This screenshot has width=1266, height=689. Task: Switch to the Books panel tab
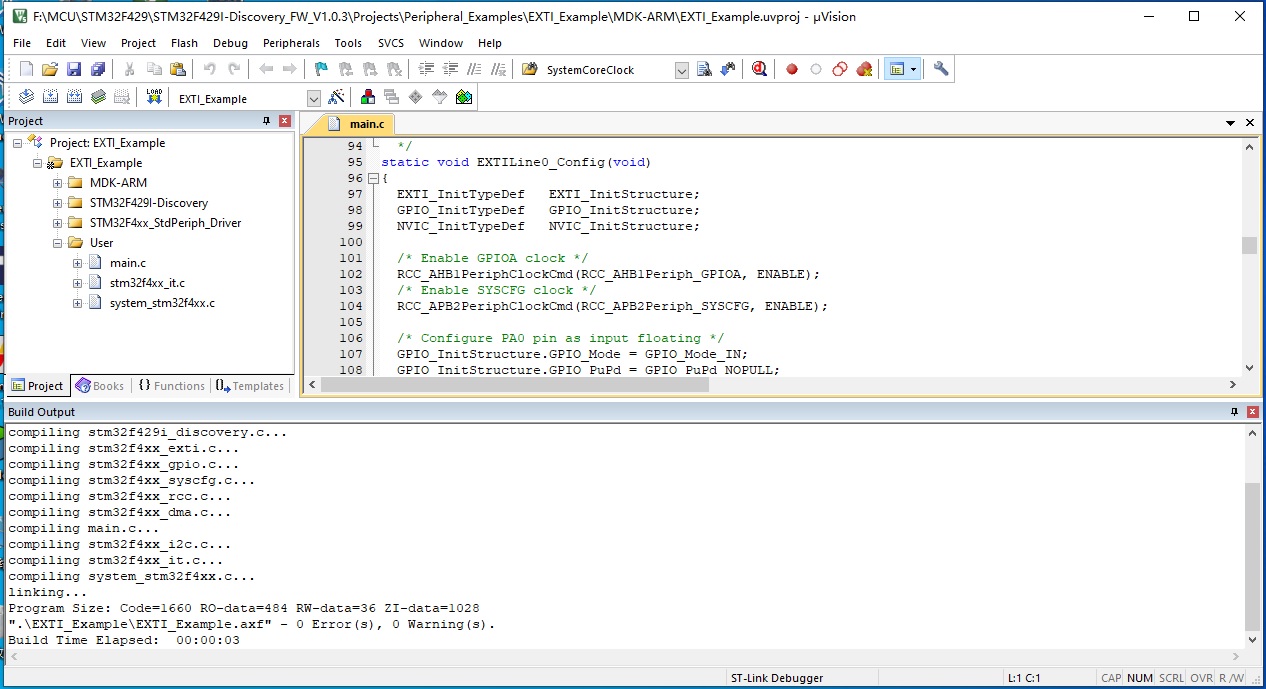(x=100, y=386)
